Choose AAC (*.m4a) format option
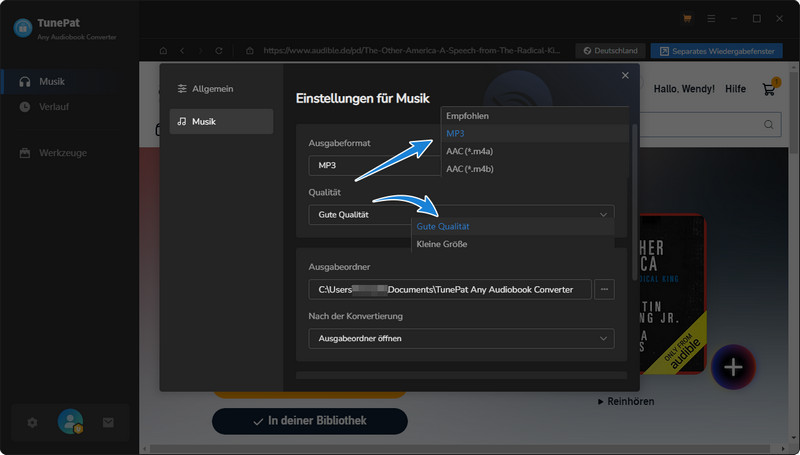This screenshot has height=455, width=800. [535, 151]
